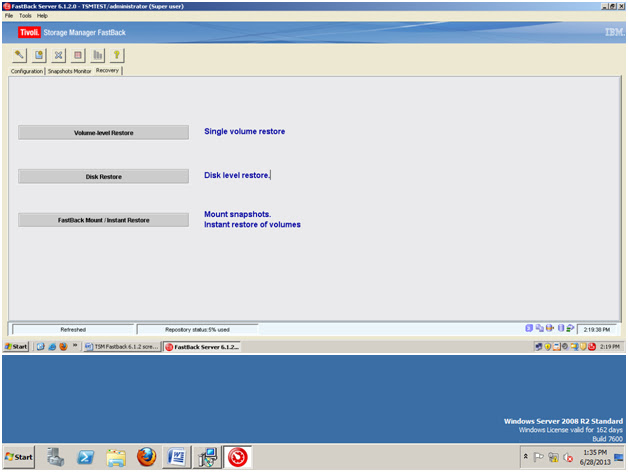Open Server Manager from the outer taskbar

56,457
